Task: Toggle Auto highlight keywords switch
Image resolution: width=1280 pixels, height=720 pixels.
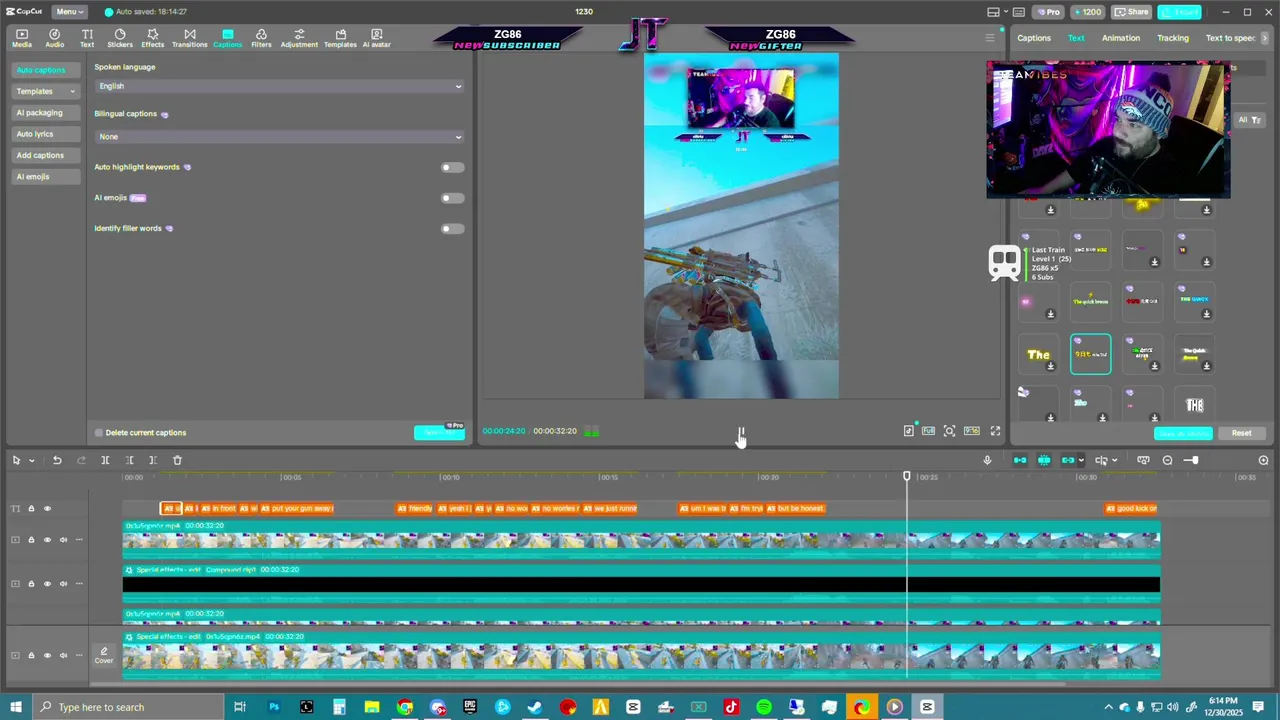Action: pos(452,167)
